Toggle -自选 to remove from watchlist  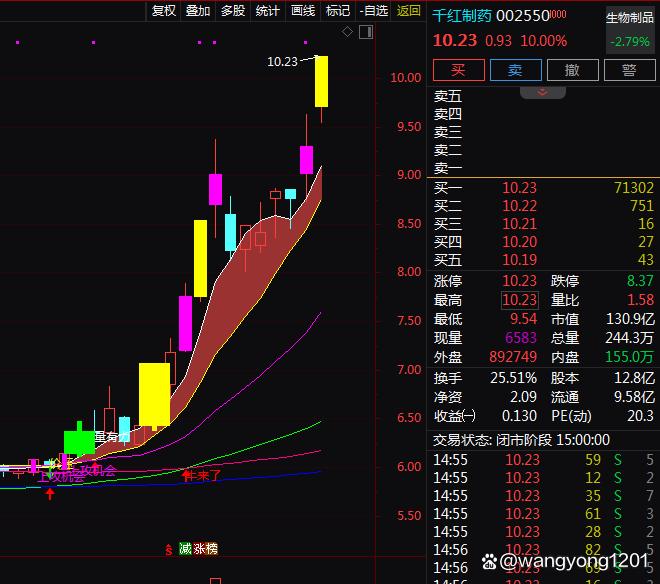pos(373,11)
